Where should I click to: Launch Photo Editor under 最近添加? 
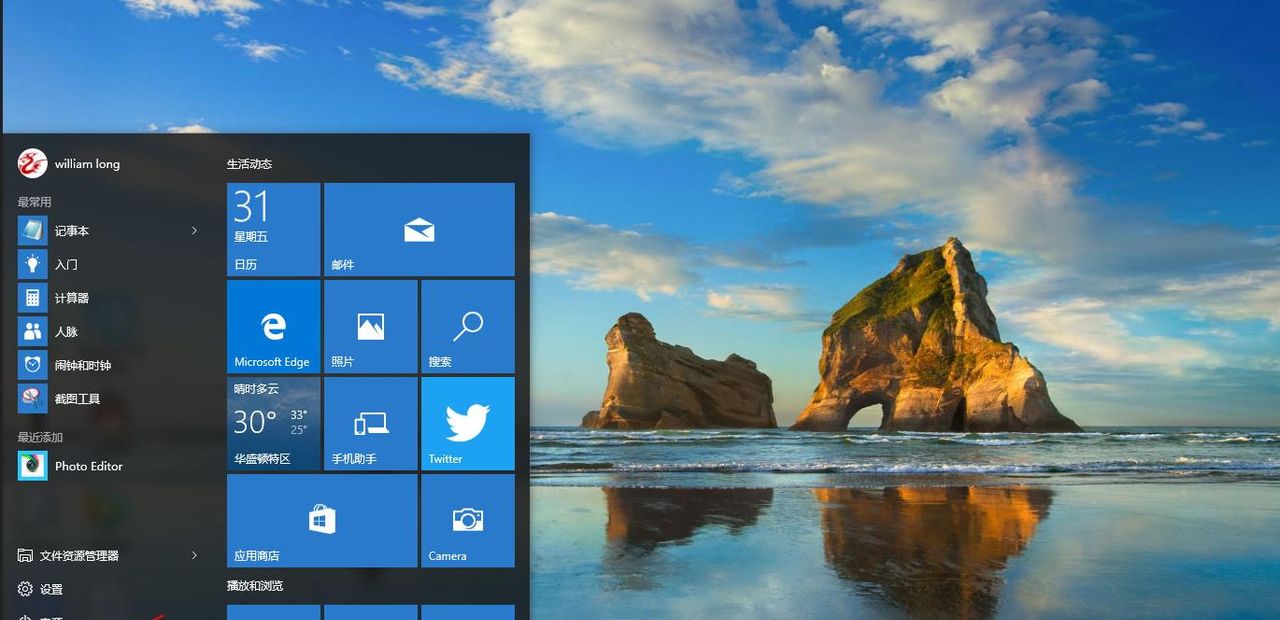89,466
